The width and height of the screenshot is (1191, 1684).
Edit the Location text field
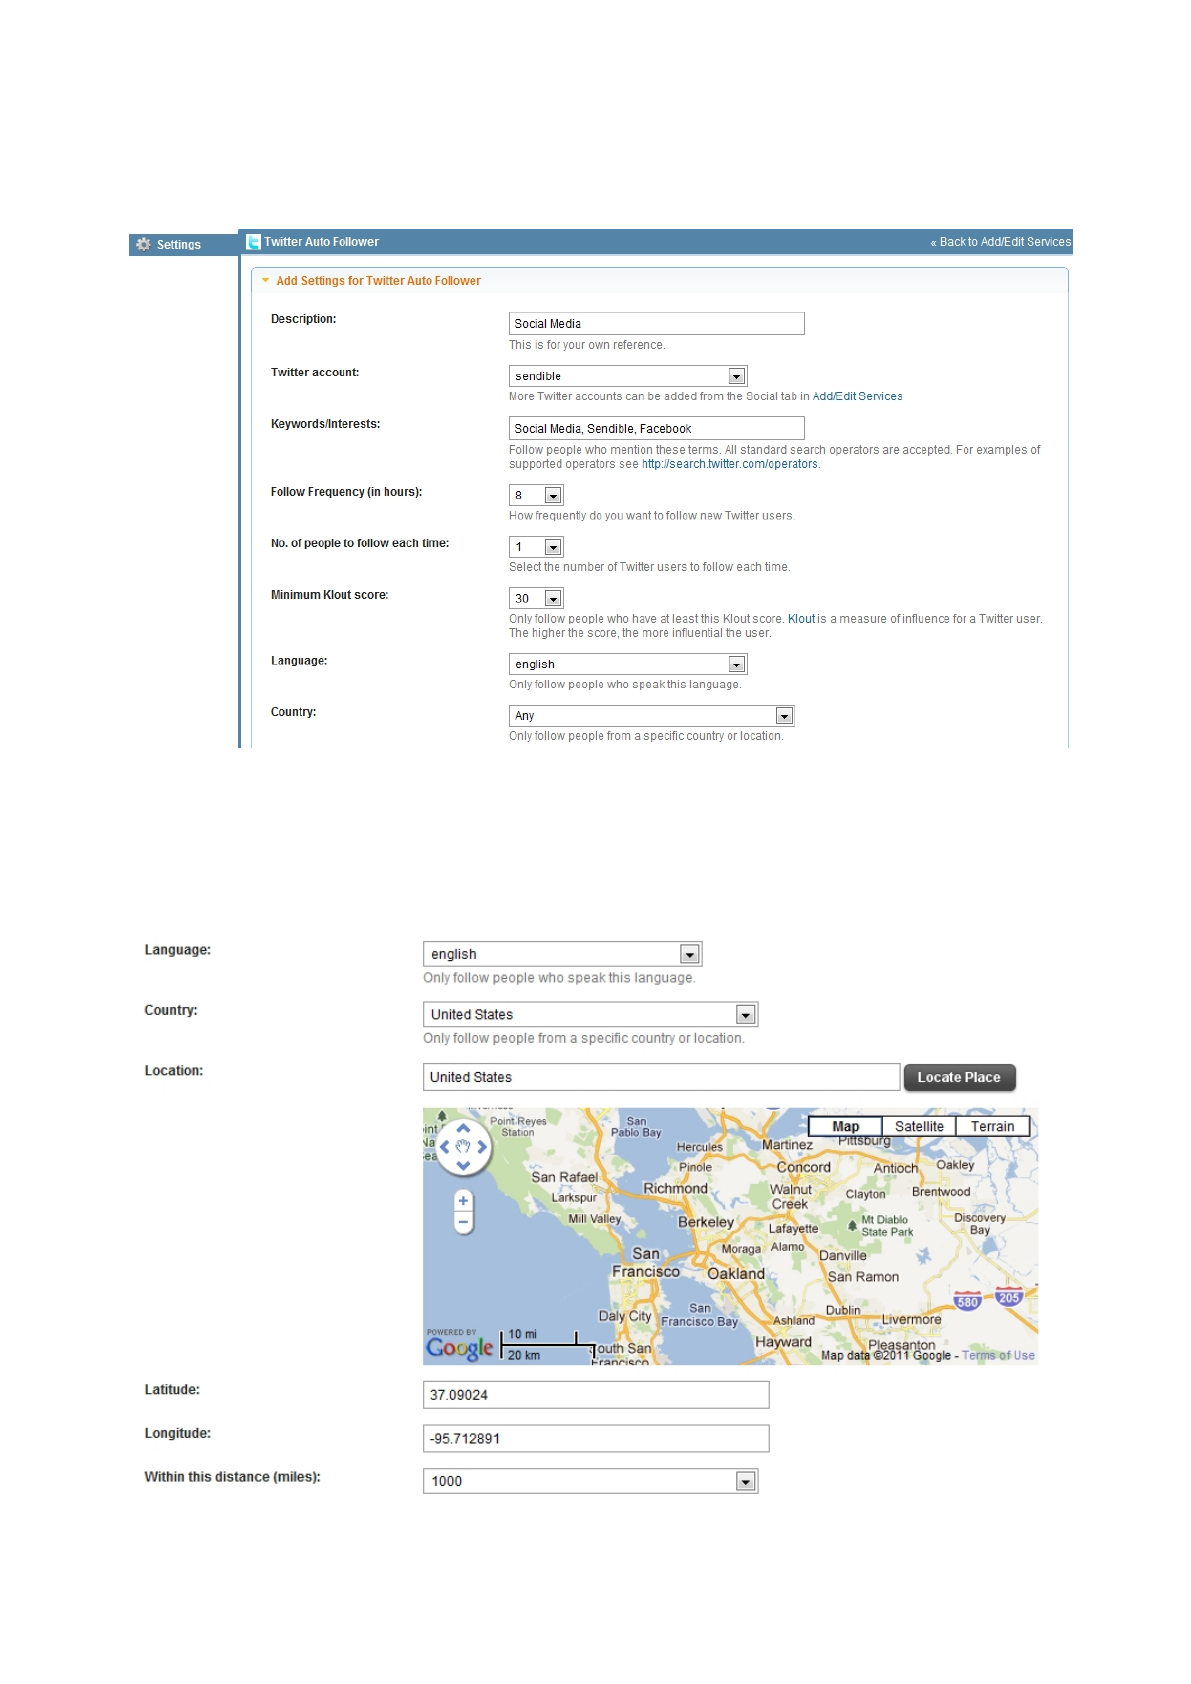tap(661, 1077)
